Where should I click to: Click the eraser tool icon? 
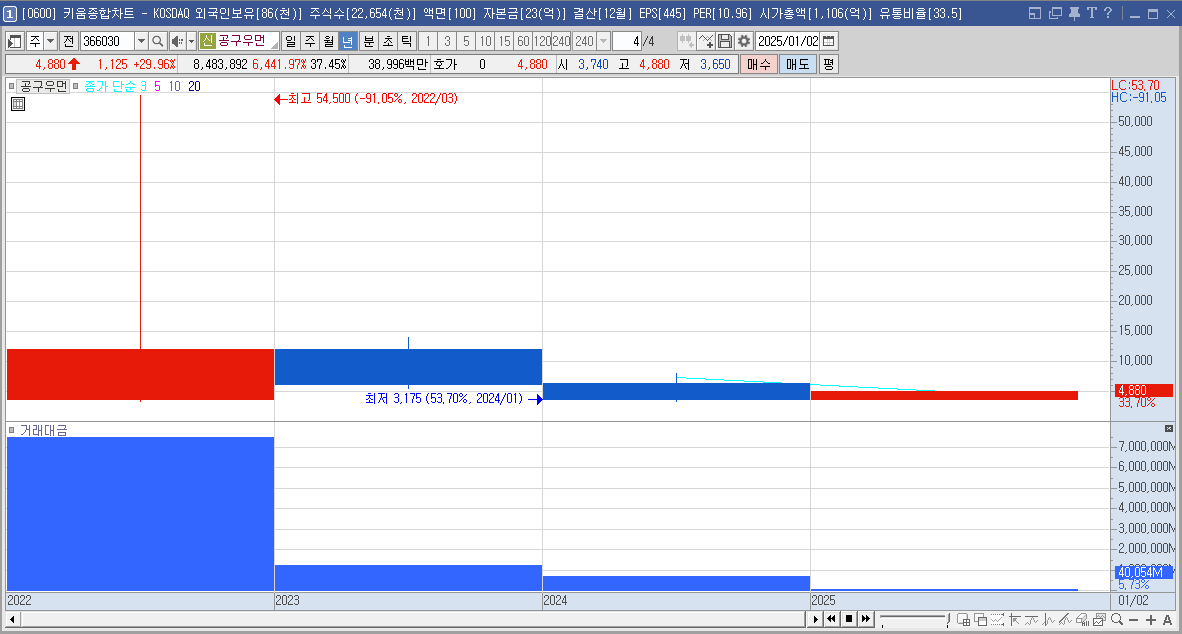(1082, 620)
